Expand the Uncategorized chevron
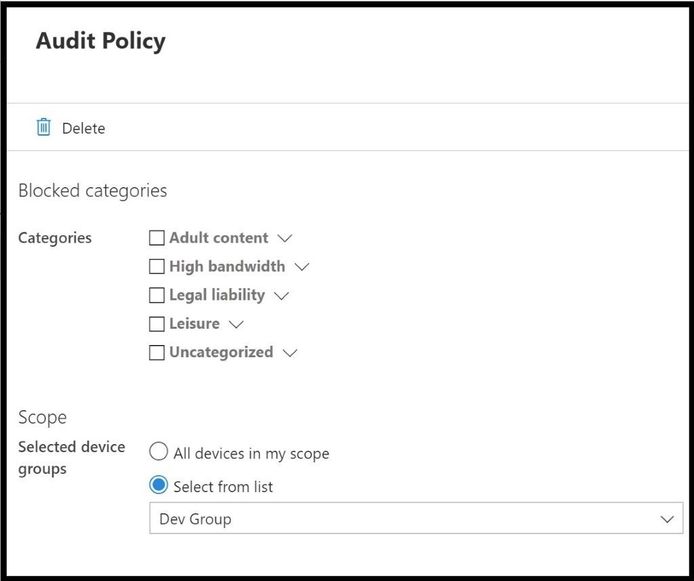This screenshot has width=694, height=581. click(290, 354)
